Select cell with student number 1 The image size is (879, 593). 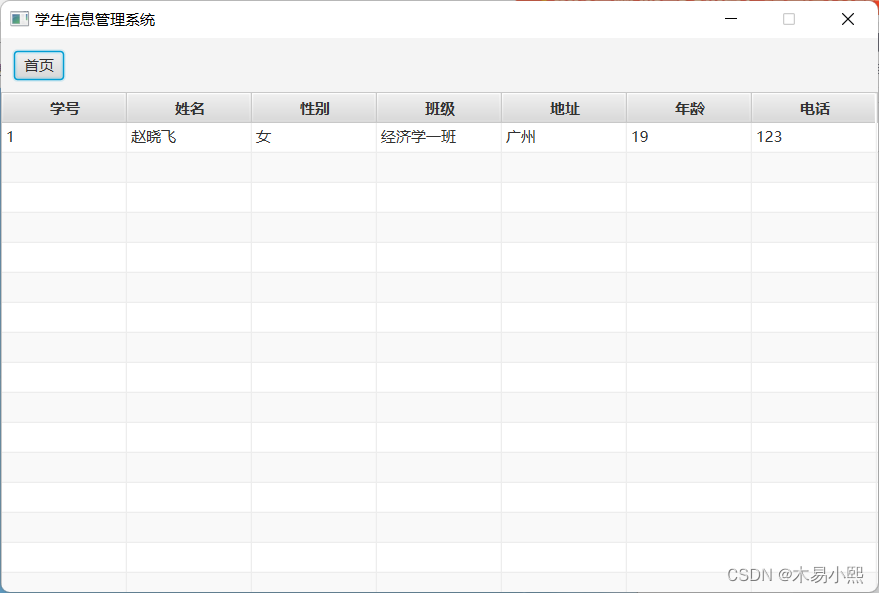[64, 137]
